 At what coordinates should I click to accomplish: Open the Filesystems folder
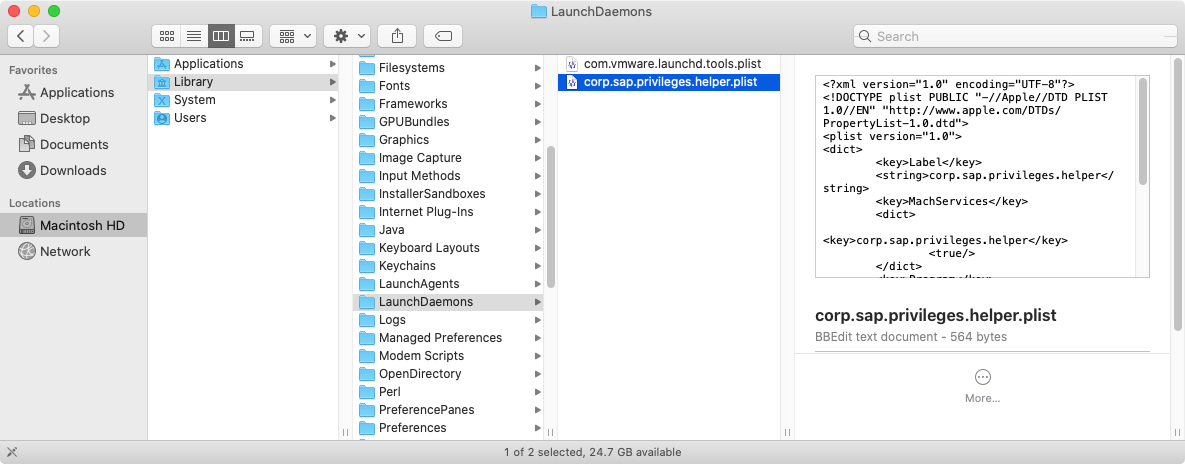tap(449, 68)
